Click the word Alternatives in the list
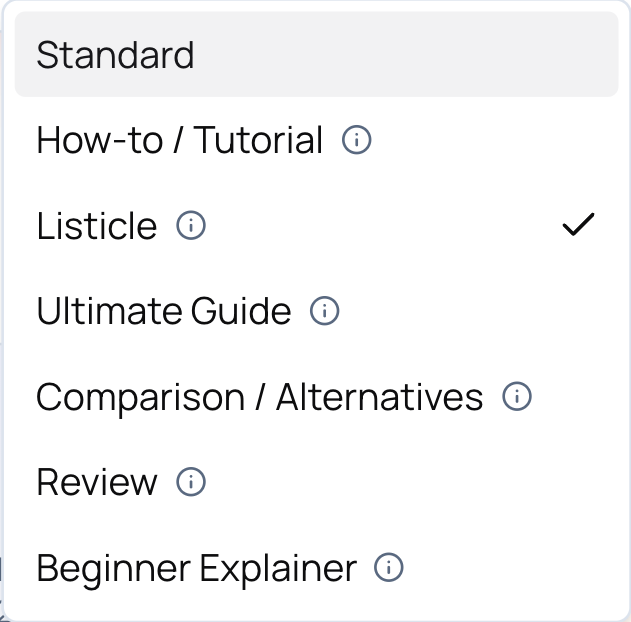The width and height of the screenshot is (631, 622). 380,398
